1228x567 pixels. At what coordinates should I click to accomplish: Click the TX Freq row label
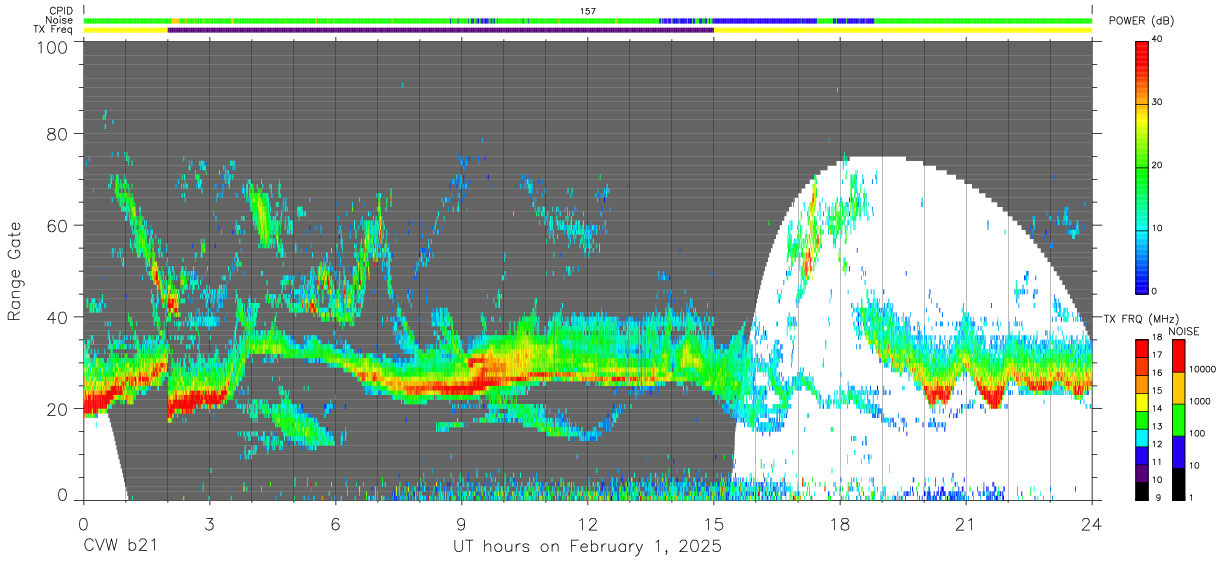pos(54,30)
